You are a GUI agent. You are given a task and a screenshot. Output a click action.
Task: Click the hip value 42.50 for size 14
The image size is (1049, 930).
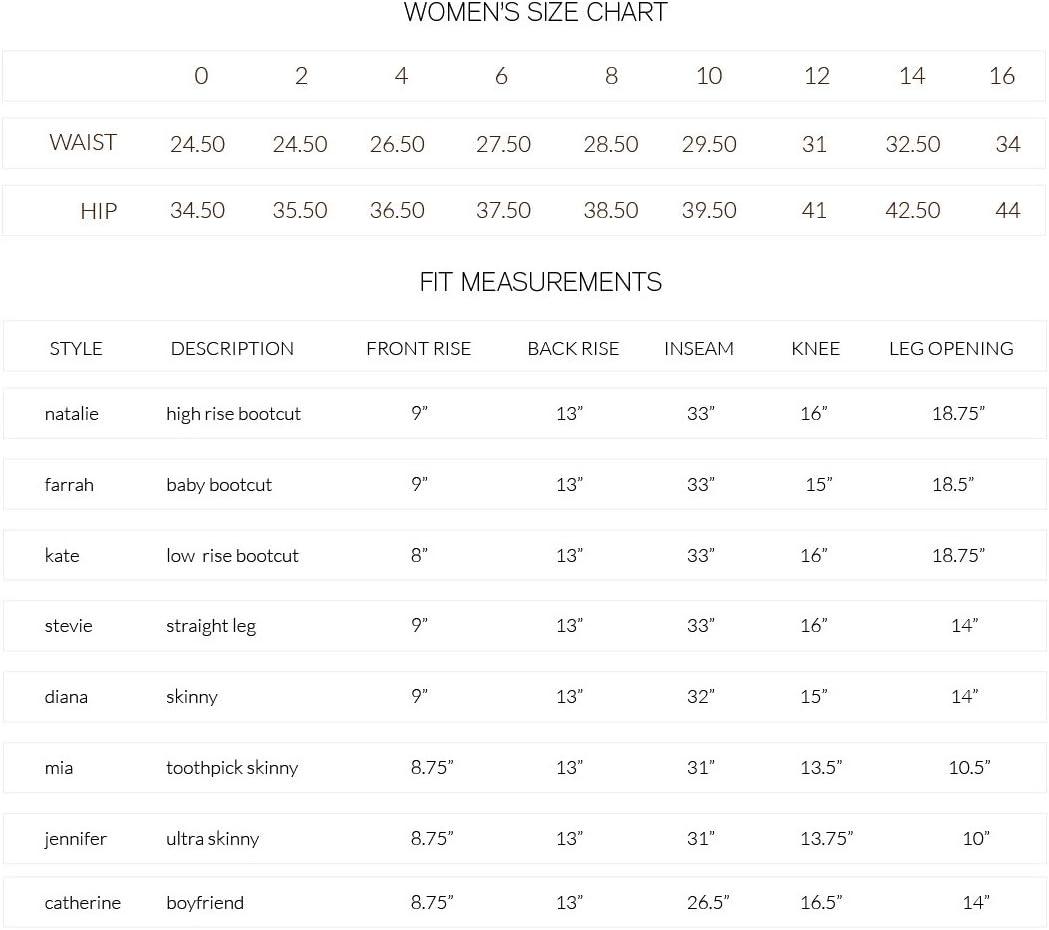tap(912, 210)
